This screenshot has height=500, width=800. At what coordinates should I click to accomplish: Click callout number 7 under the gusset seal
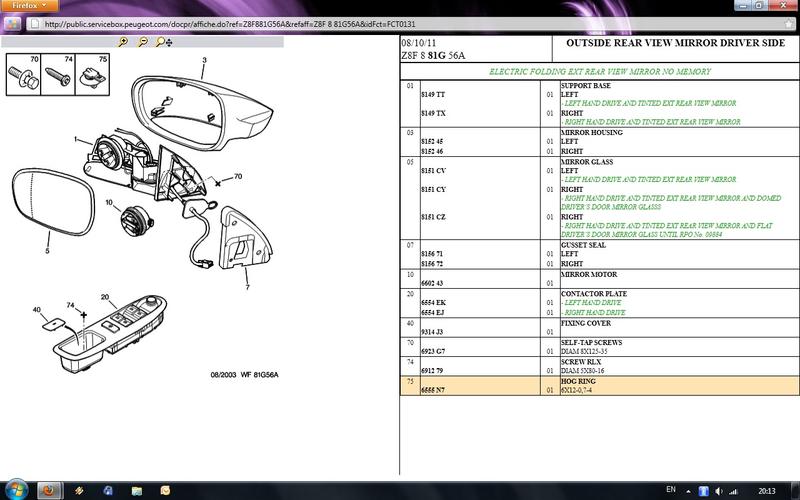247,287
